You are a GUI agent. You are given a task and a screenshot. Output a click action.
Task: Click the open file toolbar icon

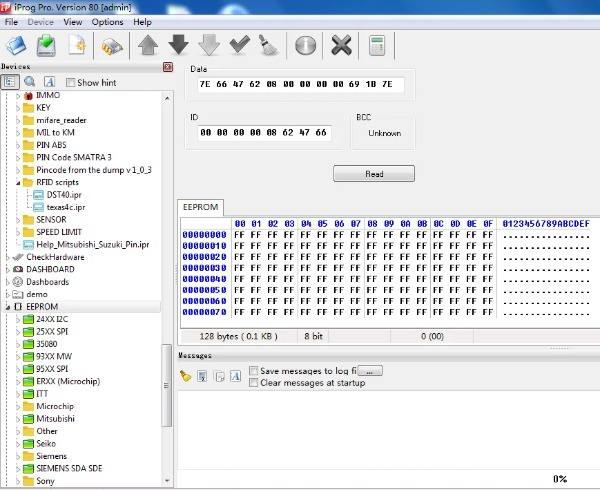(17, 45)
